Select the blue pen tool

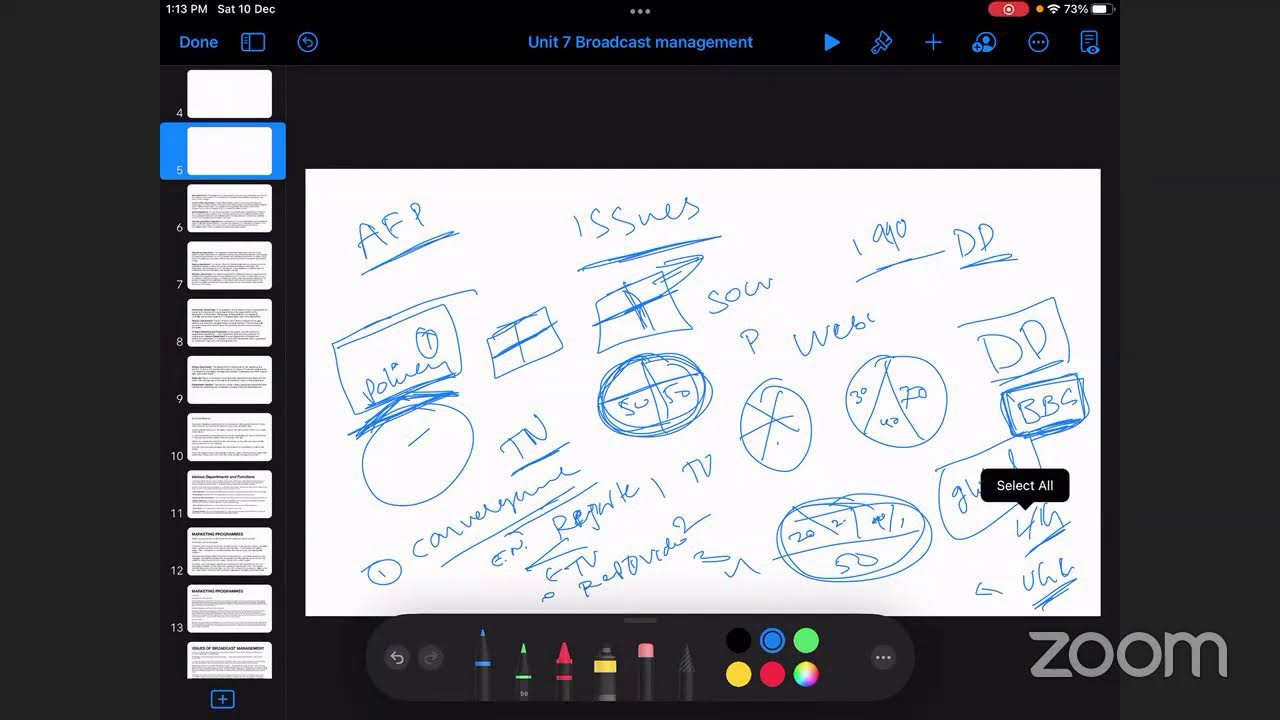[x=483, y=664]
